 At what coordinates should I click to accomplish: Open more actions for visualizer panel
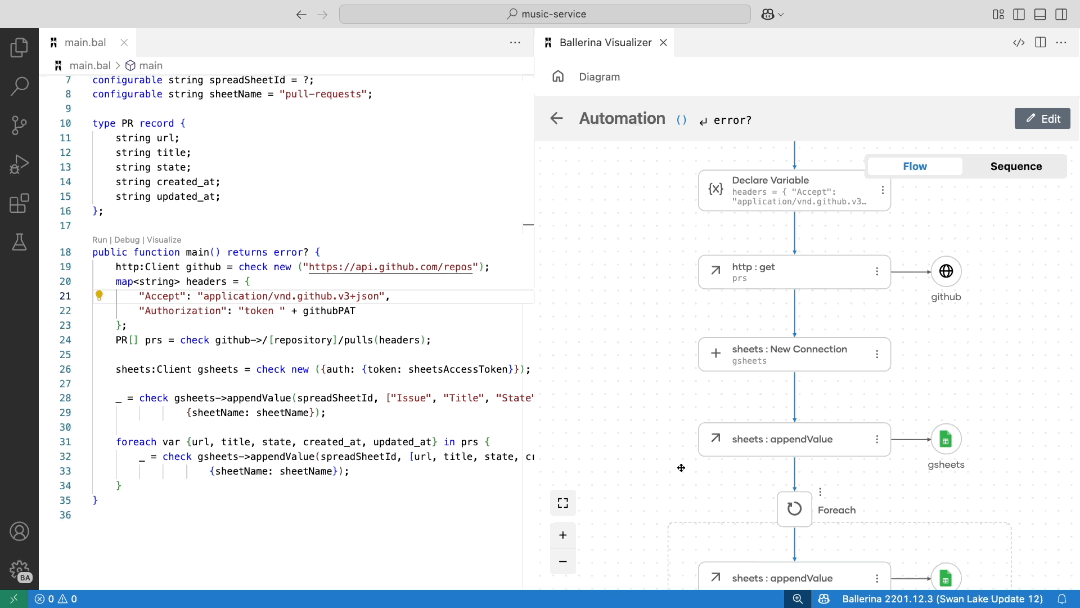point(1061,42)
